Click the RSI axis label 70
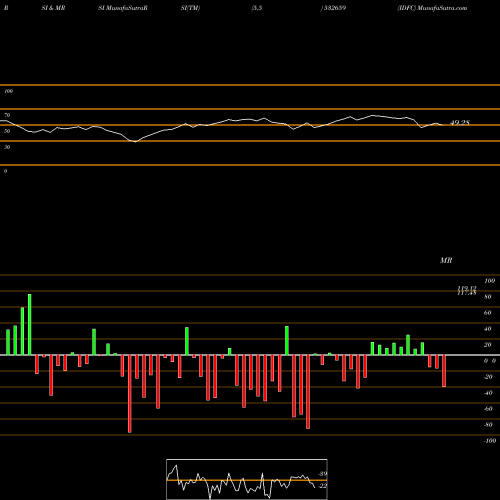The width and height of the screenshot is (500, 500). click(7, 115)
